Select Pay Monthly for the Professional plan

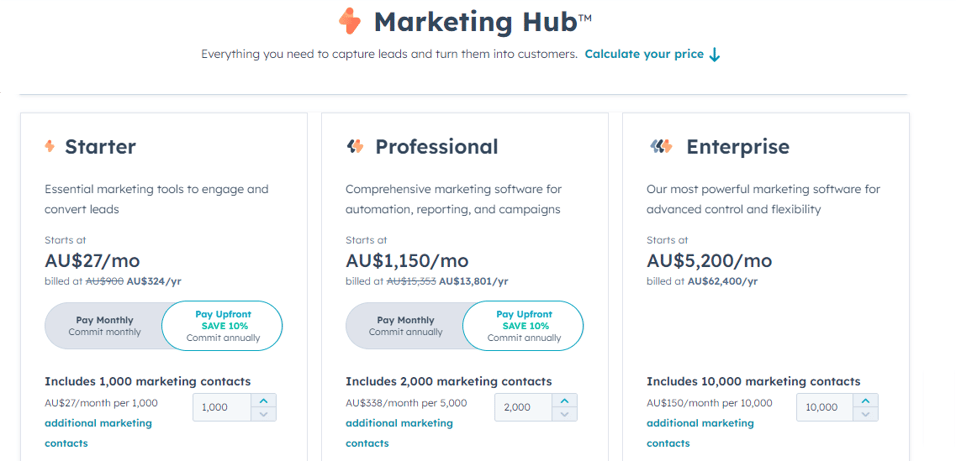(x=405, y=326)
